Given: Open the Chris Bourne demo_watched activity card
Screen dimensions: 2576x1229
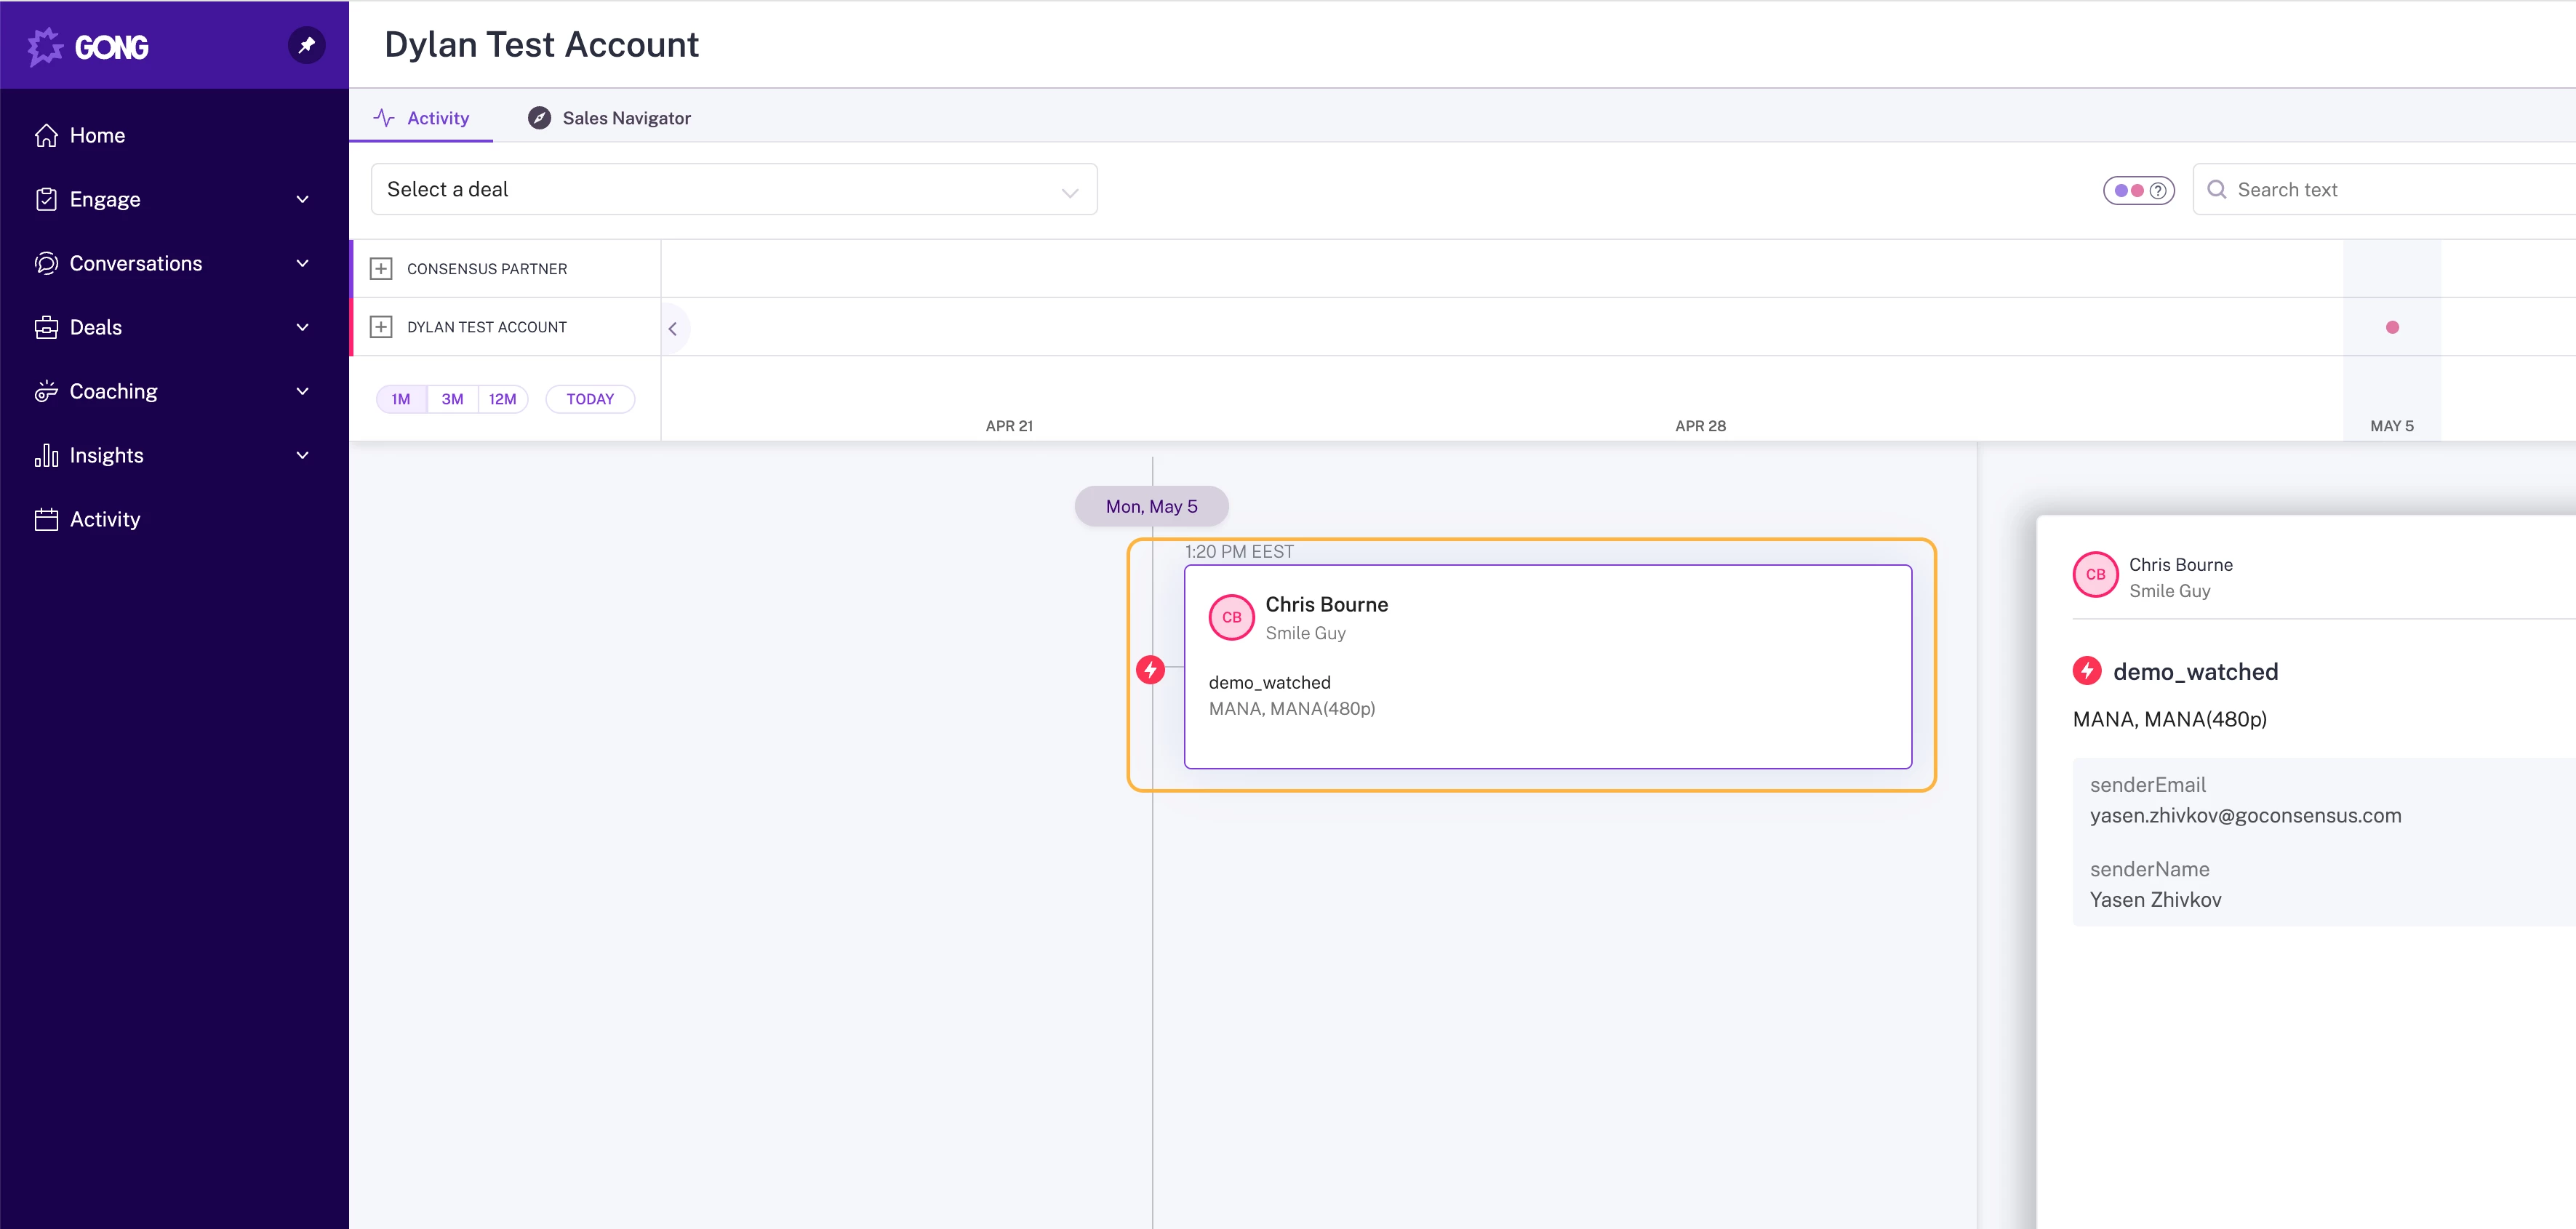Looking at the screenshot, I should pyautogui.click(x=1548, y=667).
